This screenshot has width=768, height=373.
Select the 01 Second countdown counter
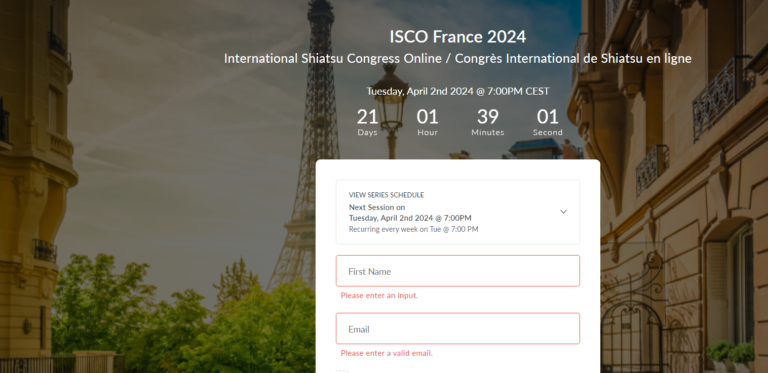tap(548, 122)
